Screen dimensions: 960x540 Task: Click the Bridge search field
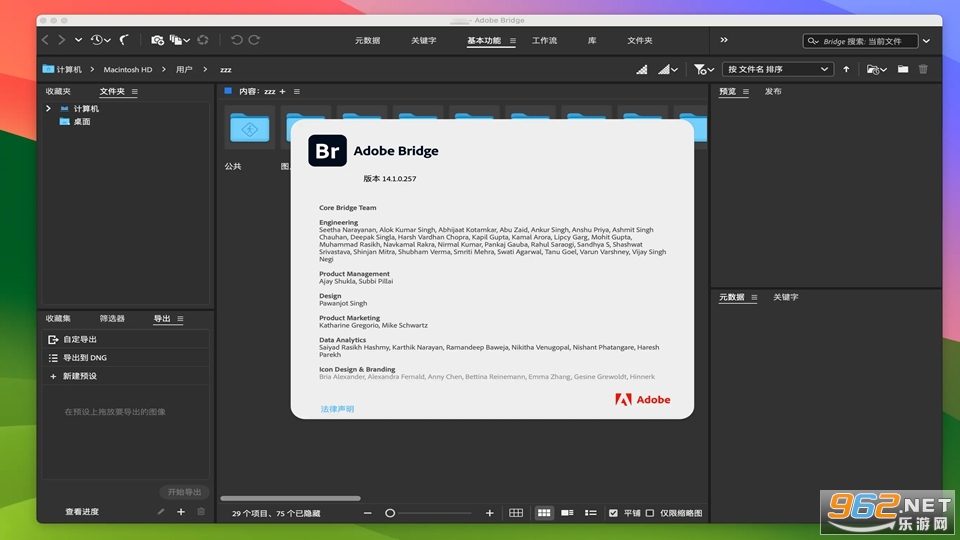coord(860,41)
